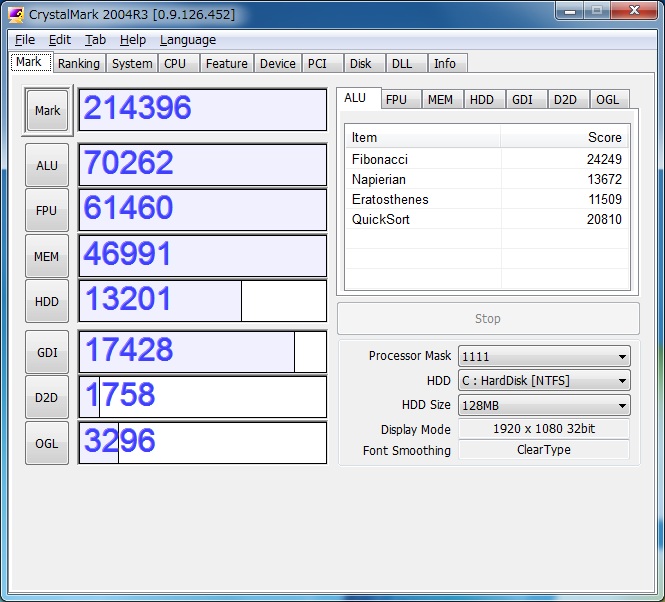Run the GDI benchmark test
Image resolution: width=665 pixels, height=602 pixels.
click(x=47, y=352)
